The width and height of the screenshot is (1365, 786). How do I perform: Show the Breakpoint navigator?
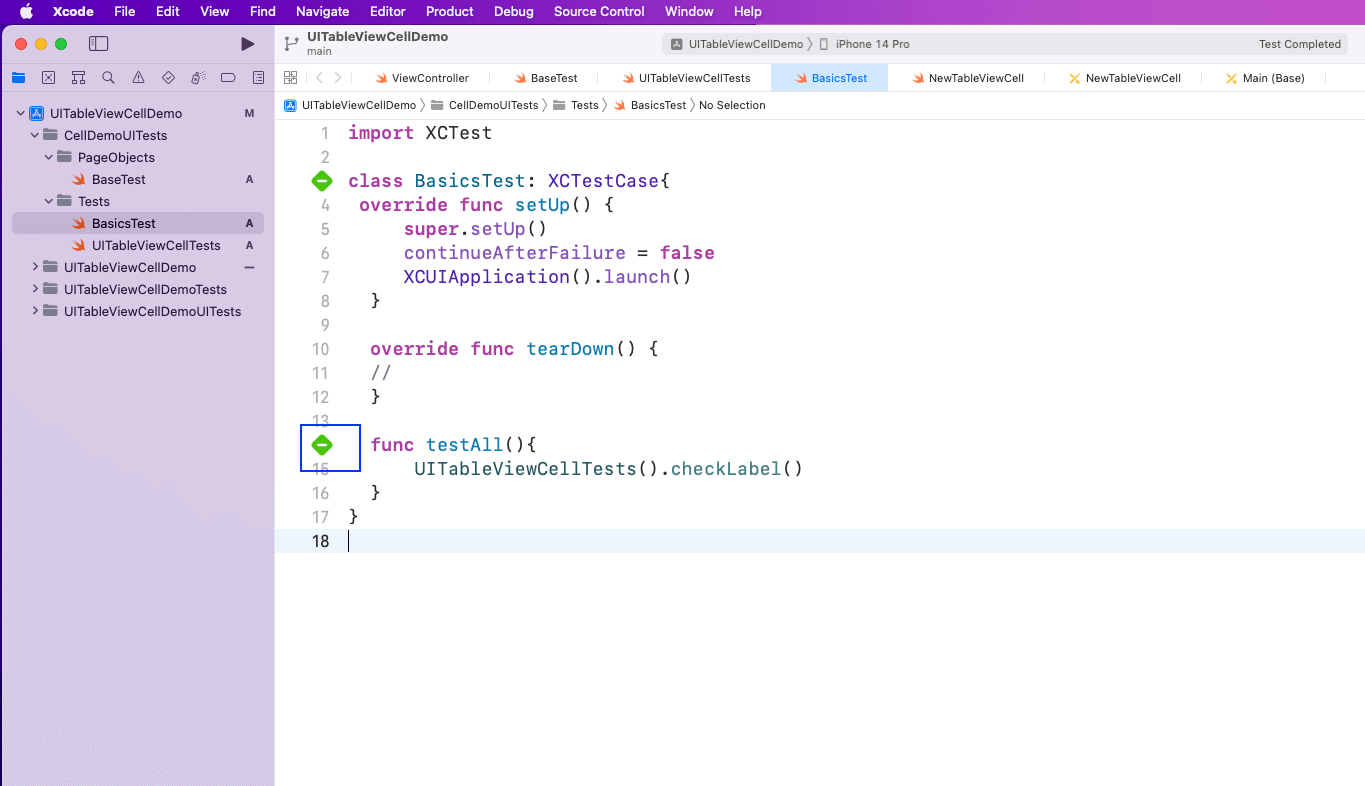tap(228, 78)
